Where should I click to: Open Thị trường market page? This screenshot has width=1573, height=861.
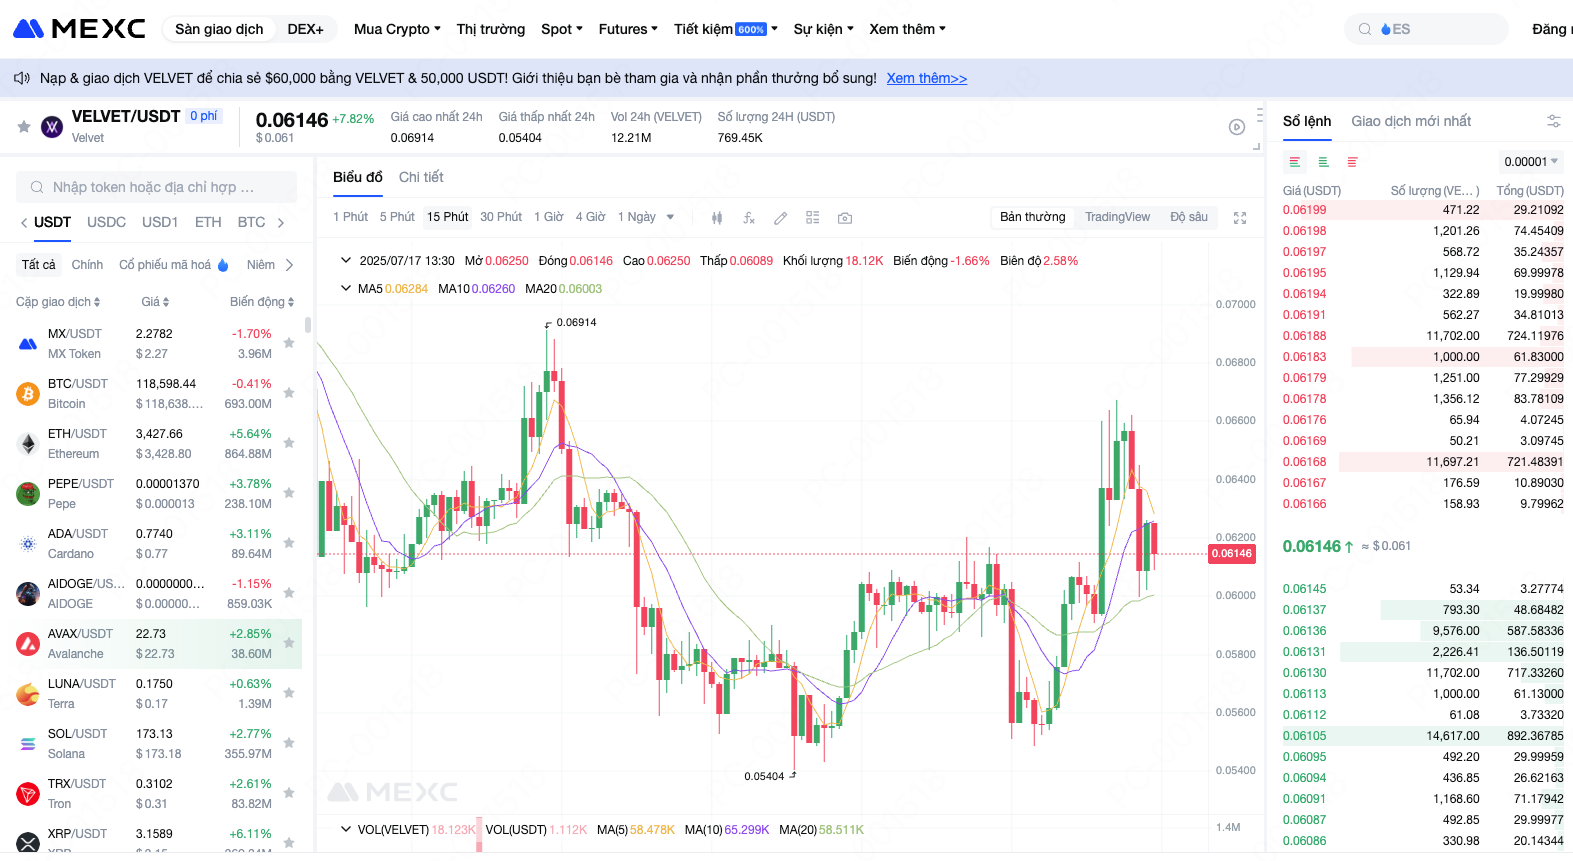(491, 29)
